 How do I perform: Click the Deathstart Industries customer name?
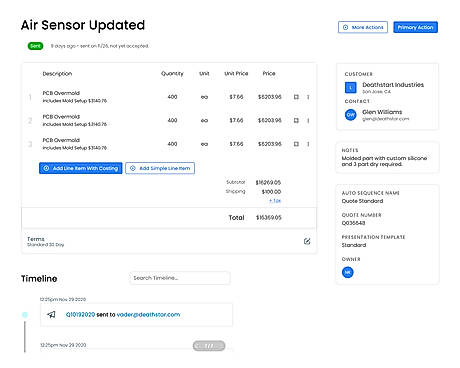[x=393, y=85]
